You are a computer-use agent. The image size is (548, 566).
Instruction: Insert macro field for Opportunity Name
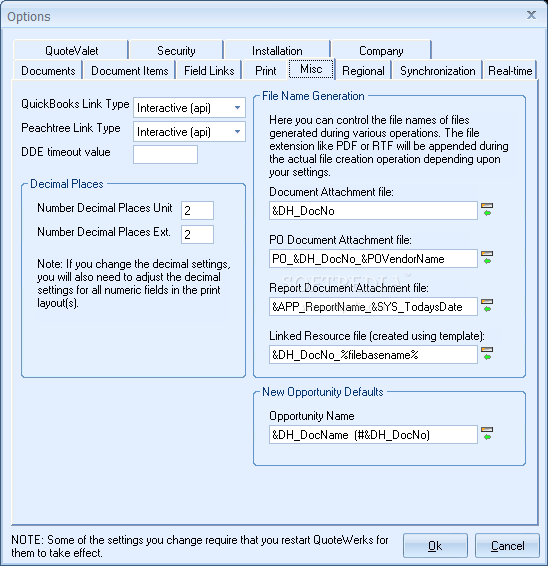point(487,433)
